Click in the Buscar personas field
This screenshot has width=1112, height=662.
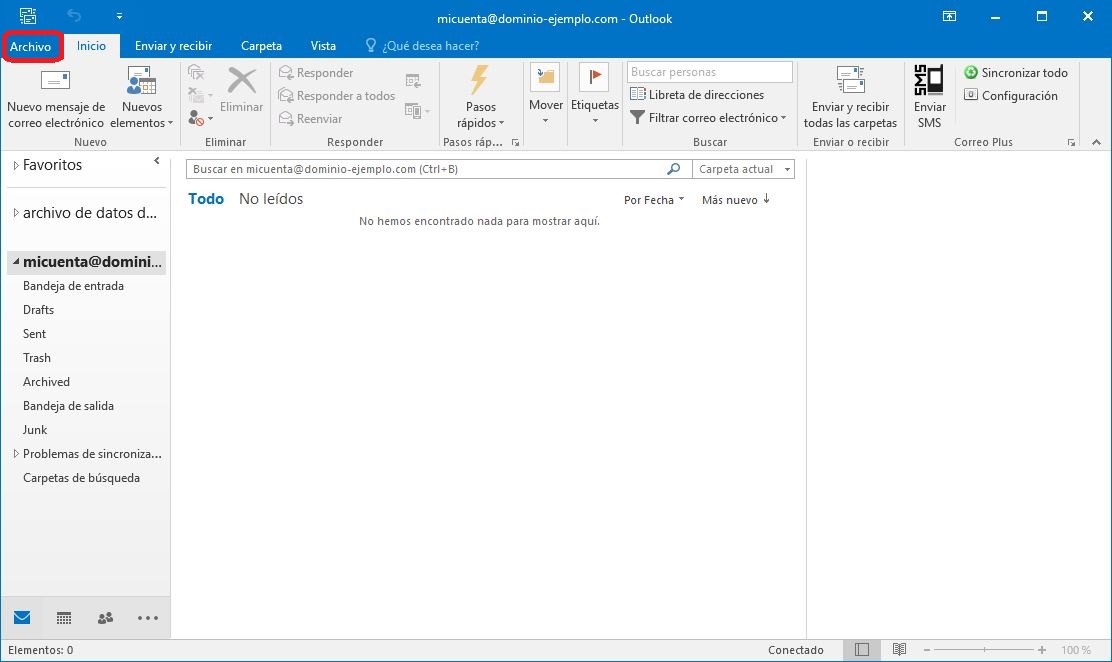click(709, 72)
